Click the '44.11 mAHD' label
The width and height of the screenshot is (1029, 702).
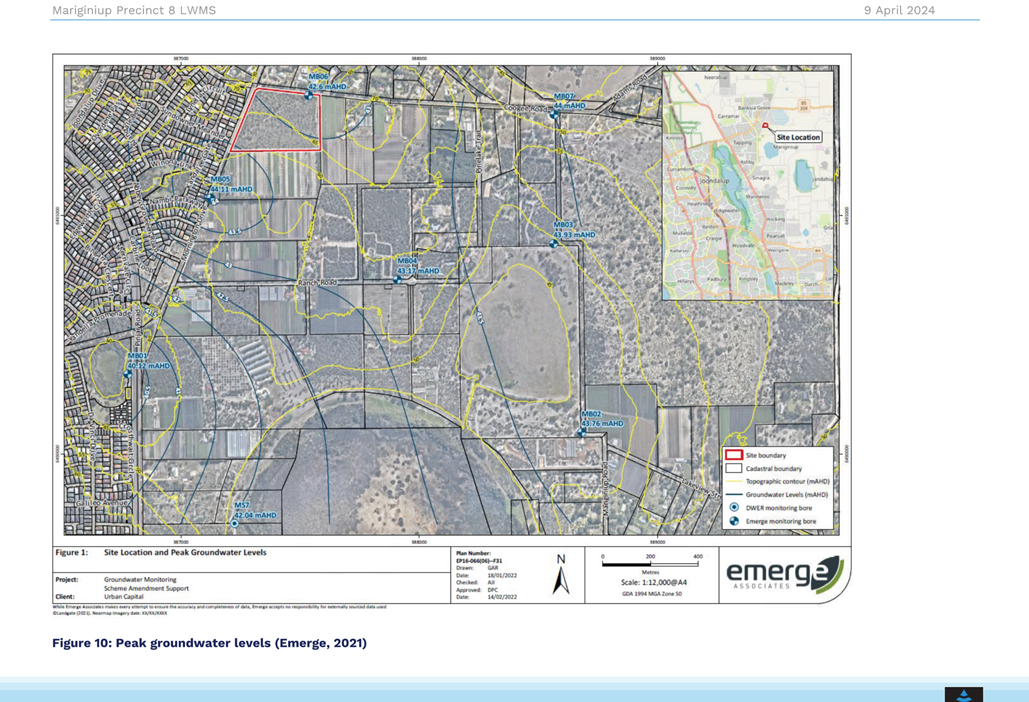coord(231,189)
